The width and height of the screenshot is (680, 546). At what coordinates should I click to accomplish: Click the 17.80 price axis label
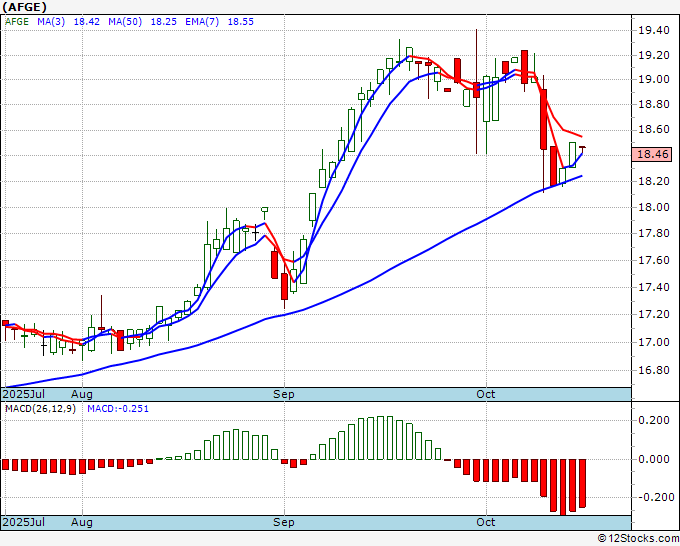pos(654,233)
